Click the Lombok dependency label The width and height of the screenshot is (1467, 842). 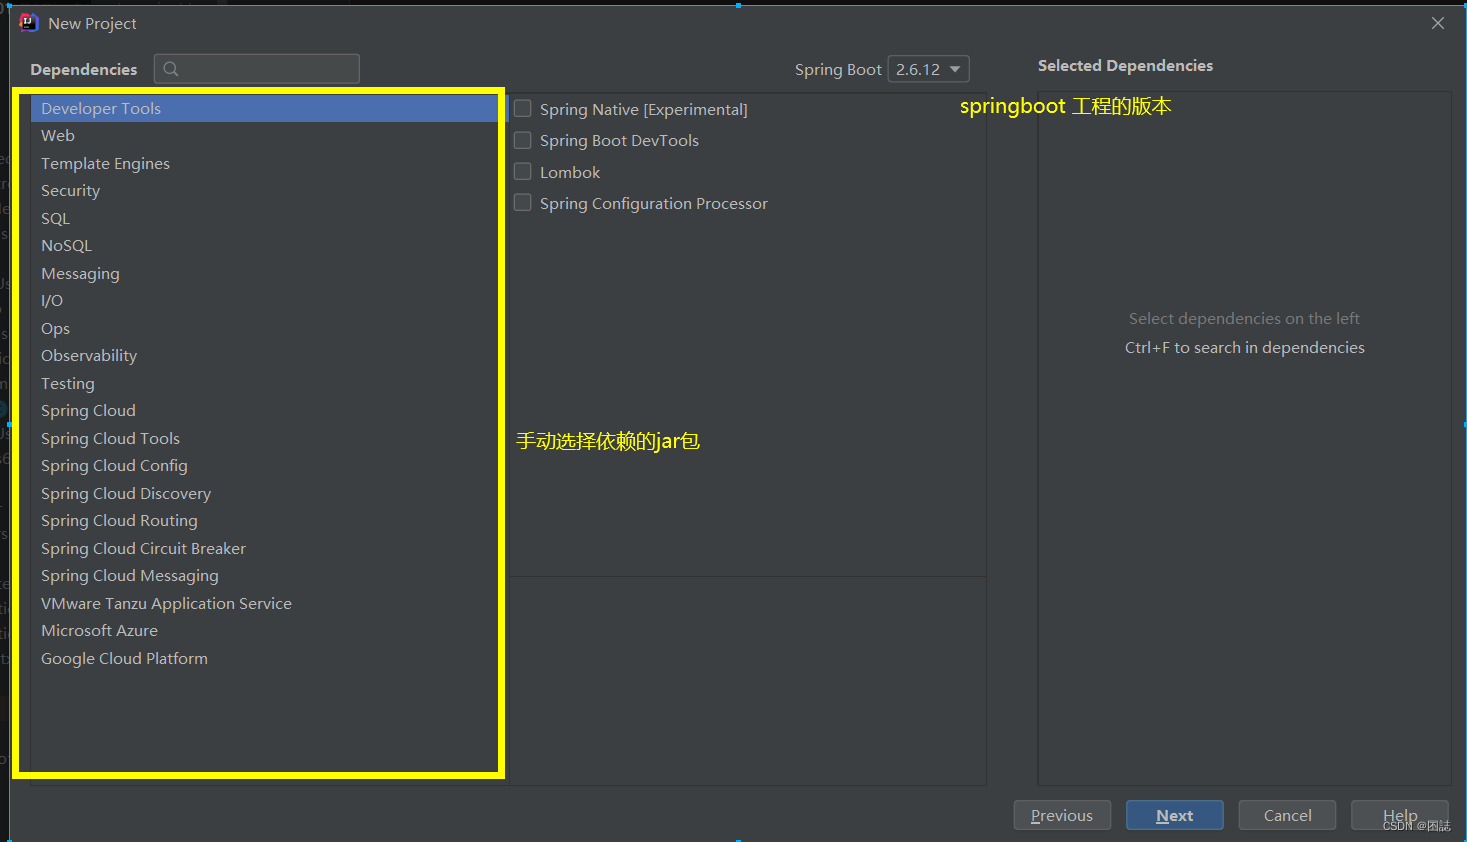click(570, 172)
